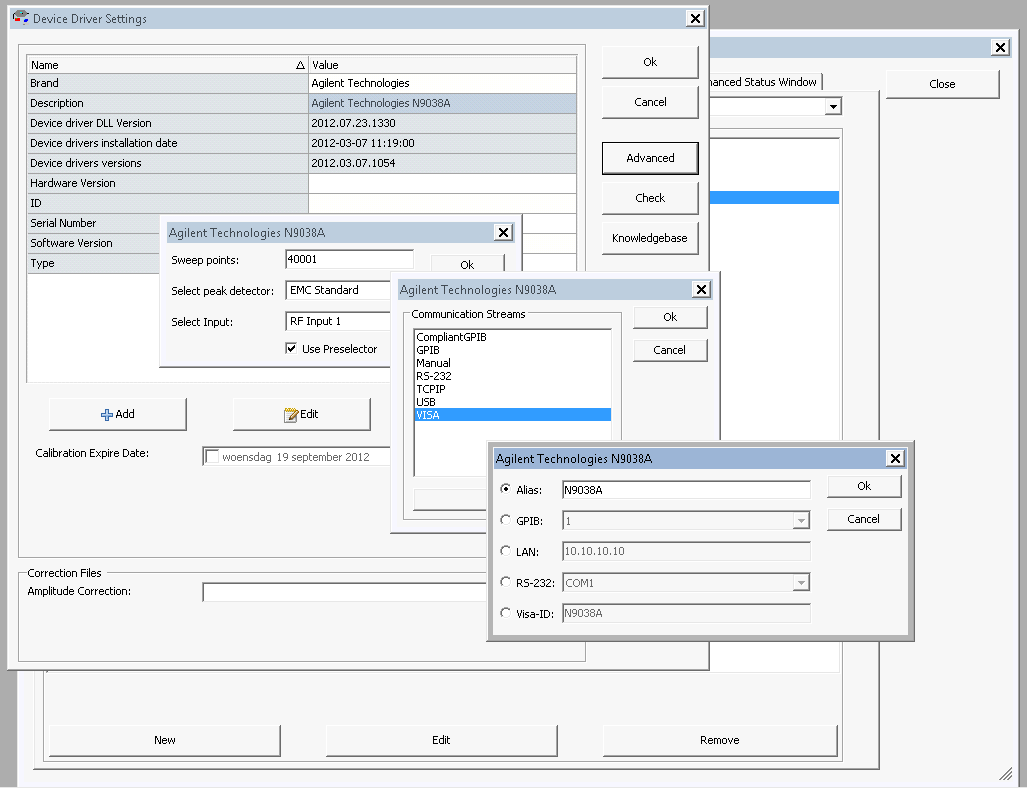Click the drivers versions value 2012.03.07.1054
The height and width of the screenshot is (789, 1027).
[x=443, y=163]
